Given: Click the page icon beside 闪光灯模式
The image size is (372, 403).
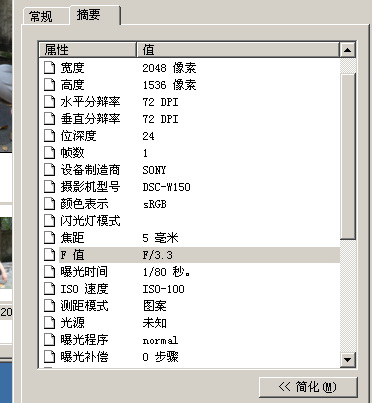Looking at the screenshot, I should coord(49,221).
